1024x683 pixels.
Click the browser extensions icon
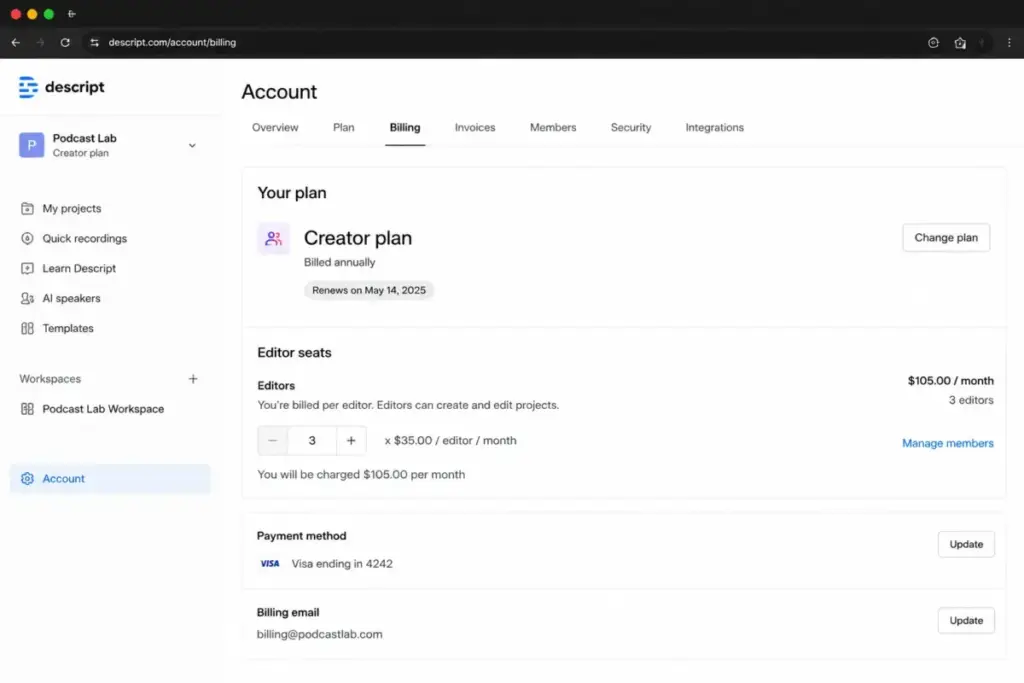960,42
